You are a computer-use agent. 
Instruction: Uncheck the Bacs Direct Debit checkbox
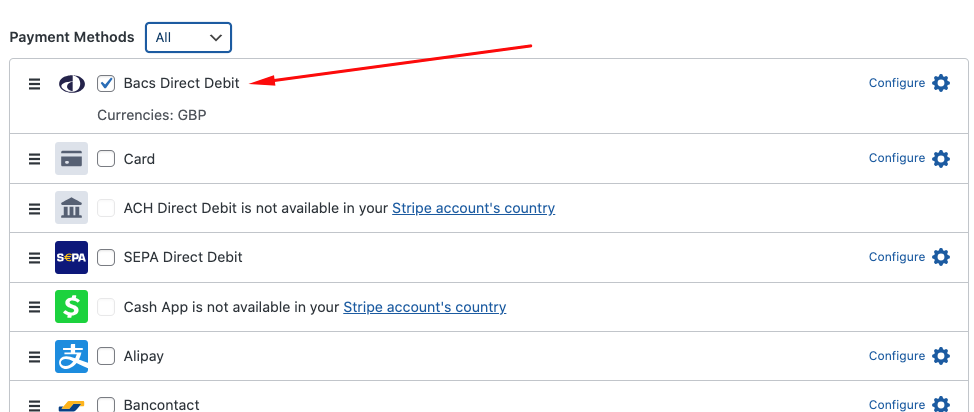tap(106, 84)
